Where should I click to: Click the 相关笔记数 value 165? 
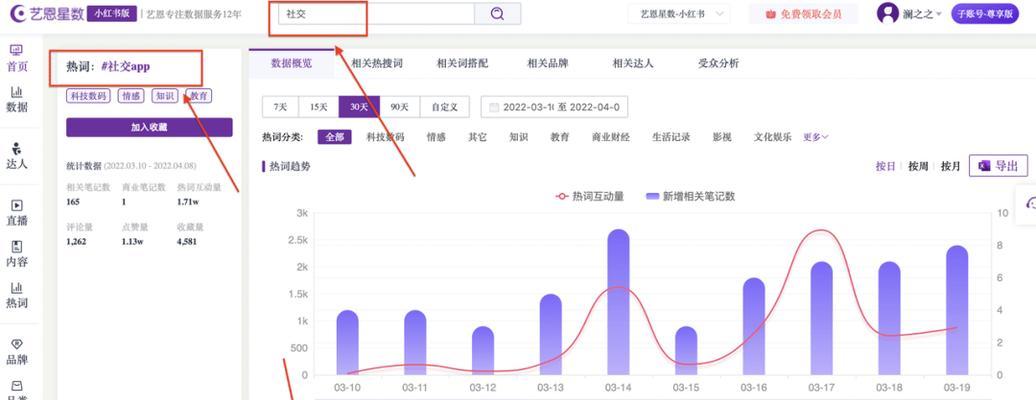73,202
